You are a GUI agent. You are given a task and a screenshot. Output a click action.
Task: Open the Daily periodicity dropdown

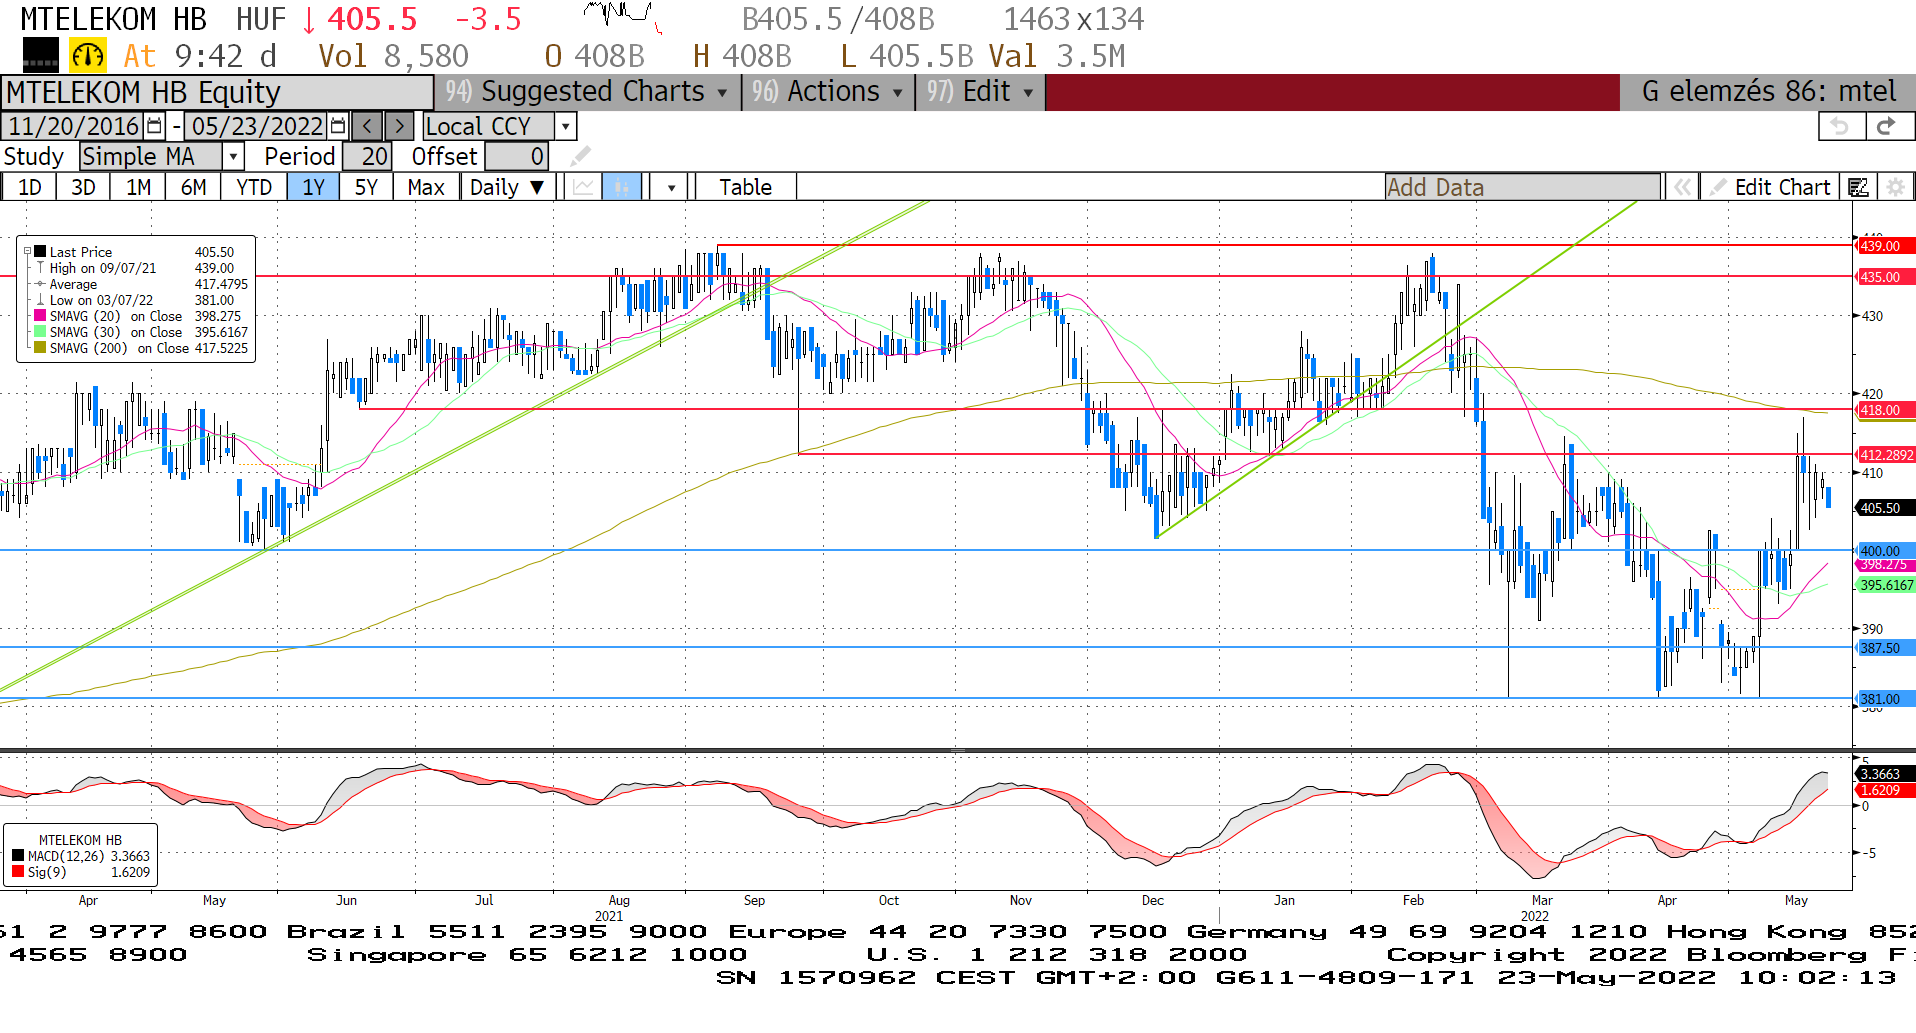[507, 187]
